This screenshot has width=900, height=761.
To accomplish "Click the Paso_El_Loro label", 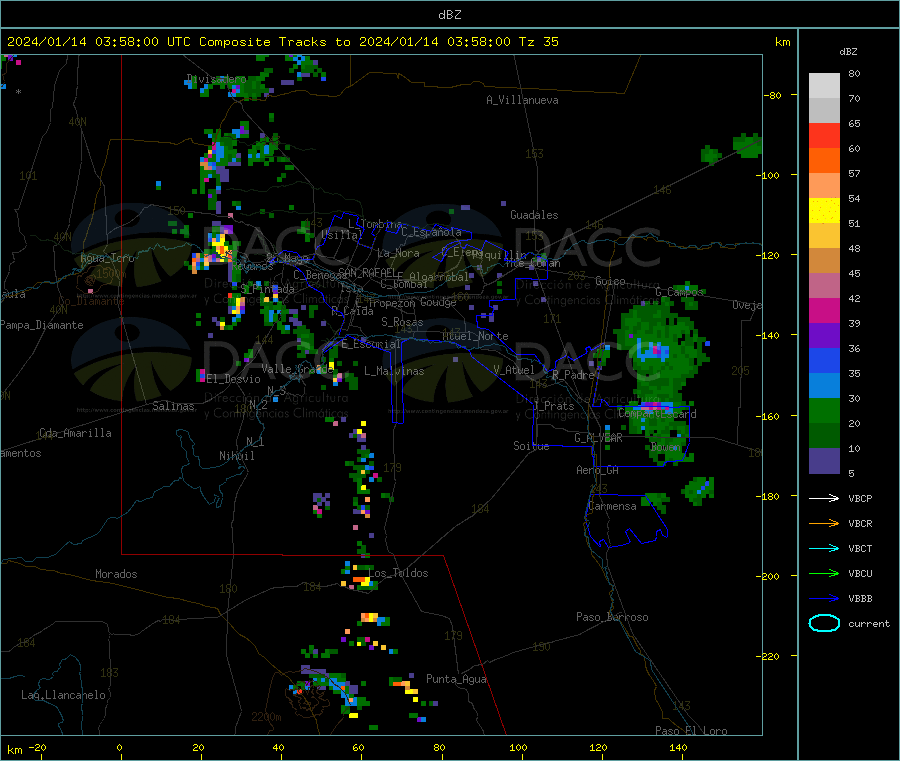I will point(691,731).
